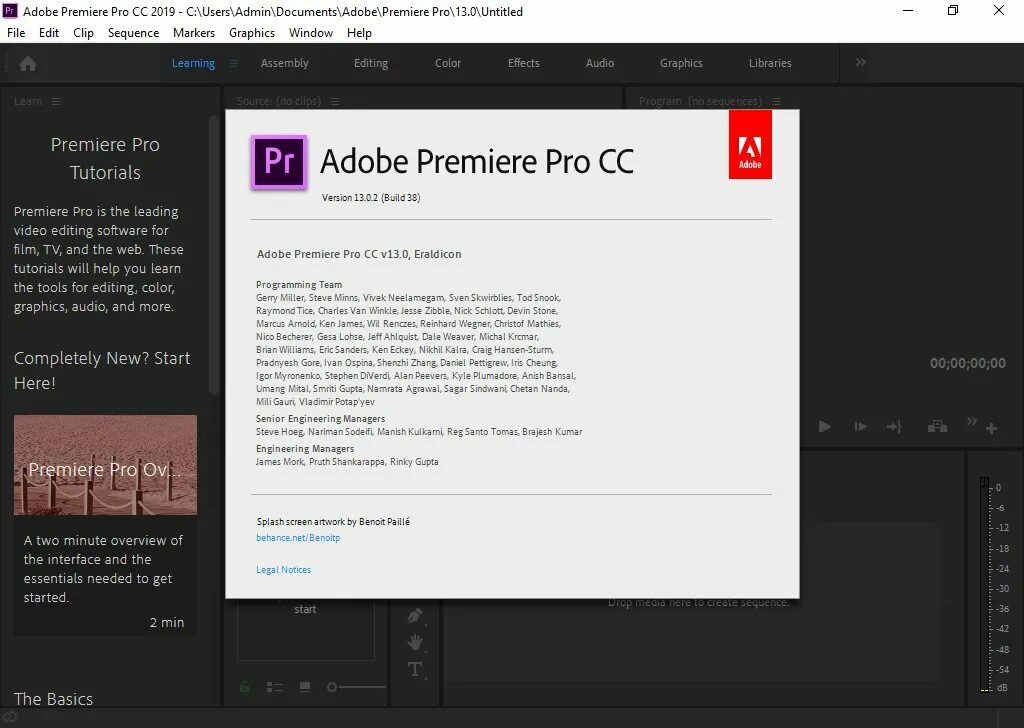Image resolution: width=1024 pixels, height=728 pixels.
Task: Open the Sequence menu
Action: pos(133,33)
